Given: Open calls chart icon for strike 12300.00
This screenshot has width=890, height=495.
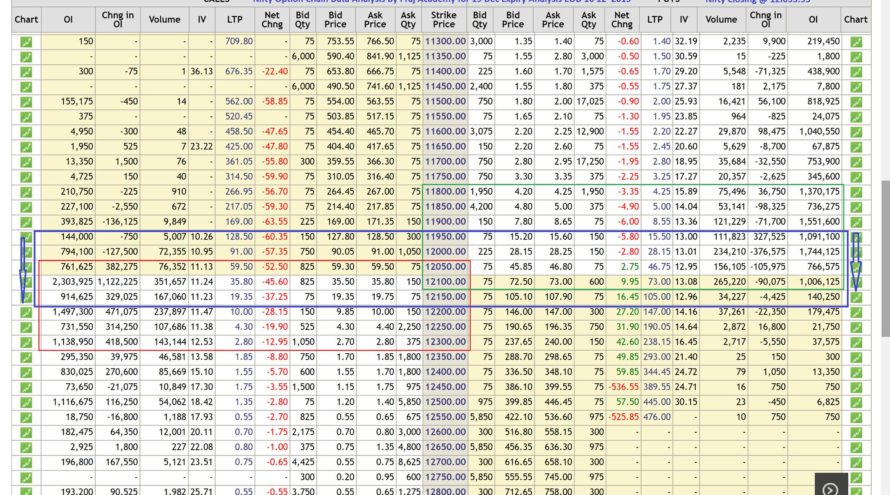Looking at the screenshot, I should pyautogui.click(x=26, y=342).
